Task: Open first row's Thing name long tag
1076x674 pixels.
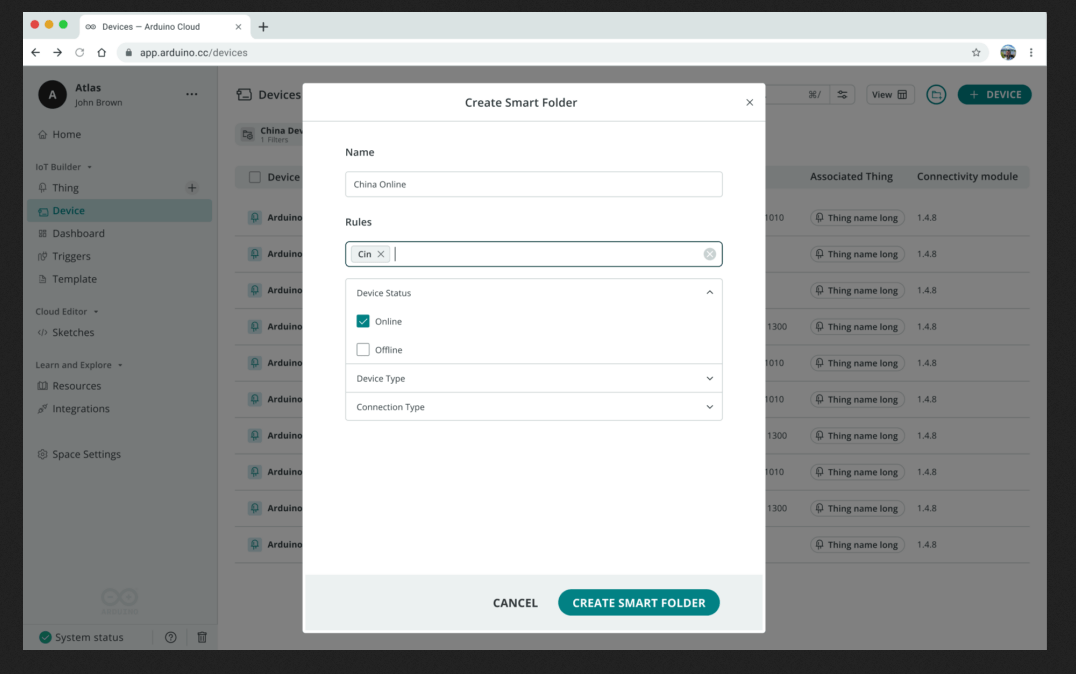Action: click(857, 218)
